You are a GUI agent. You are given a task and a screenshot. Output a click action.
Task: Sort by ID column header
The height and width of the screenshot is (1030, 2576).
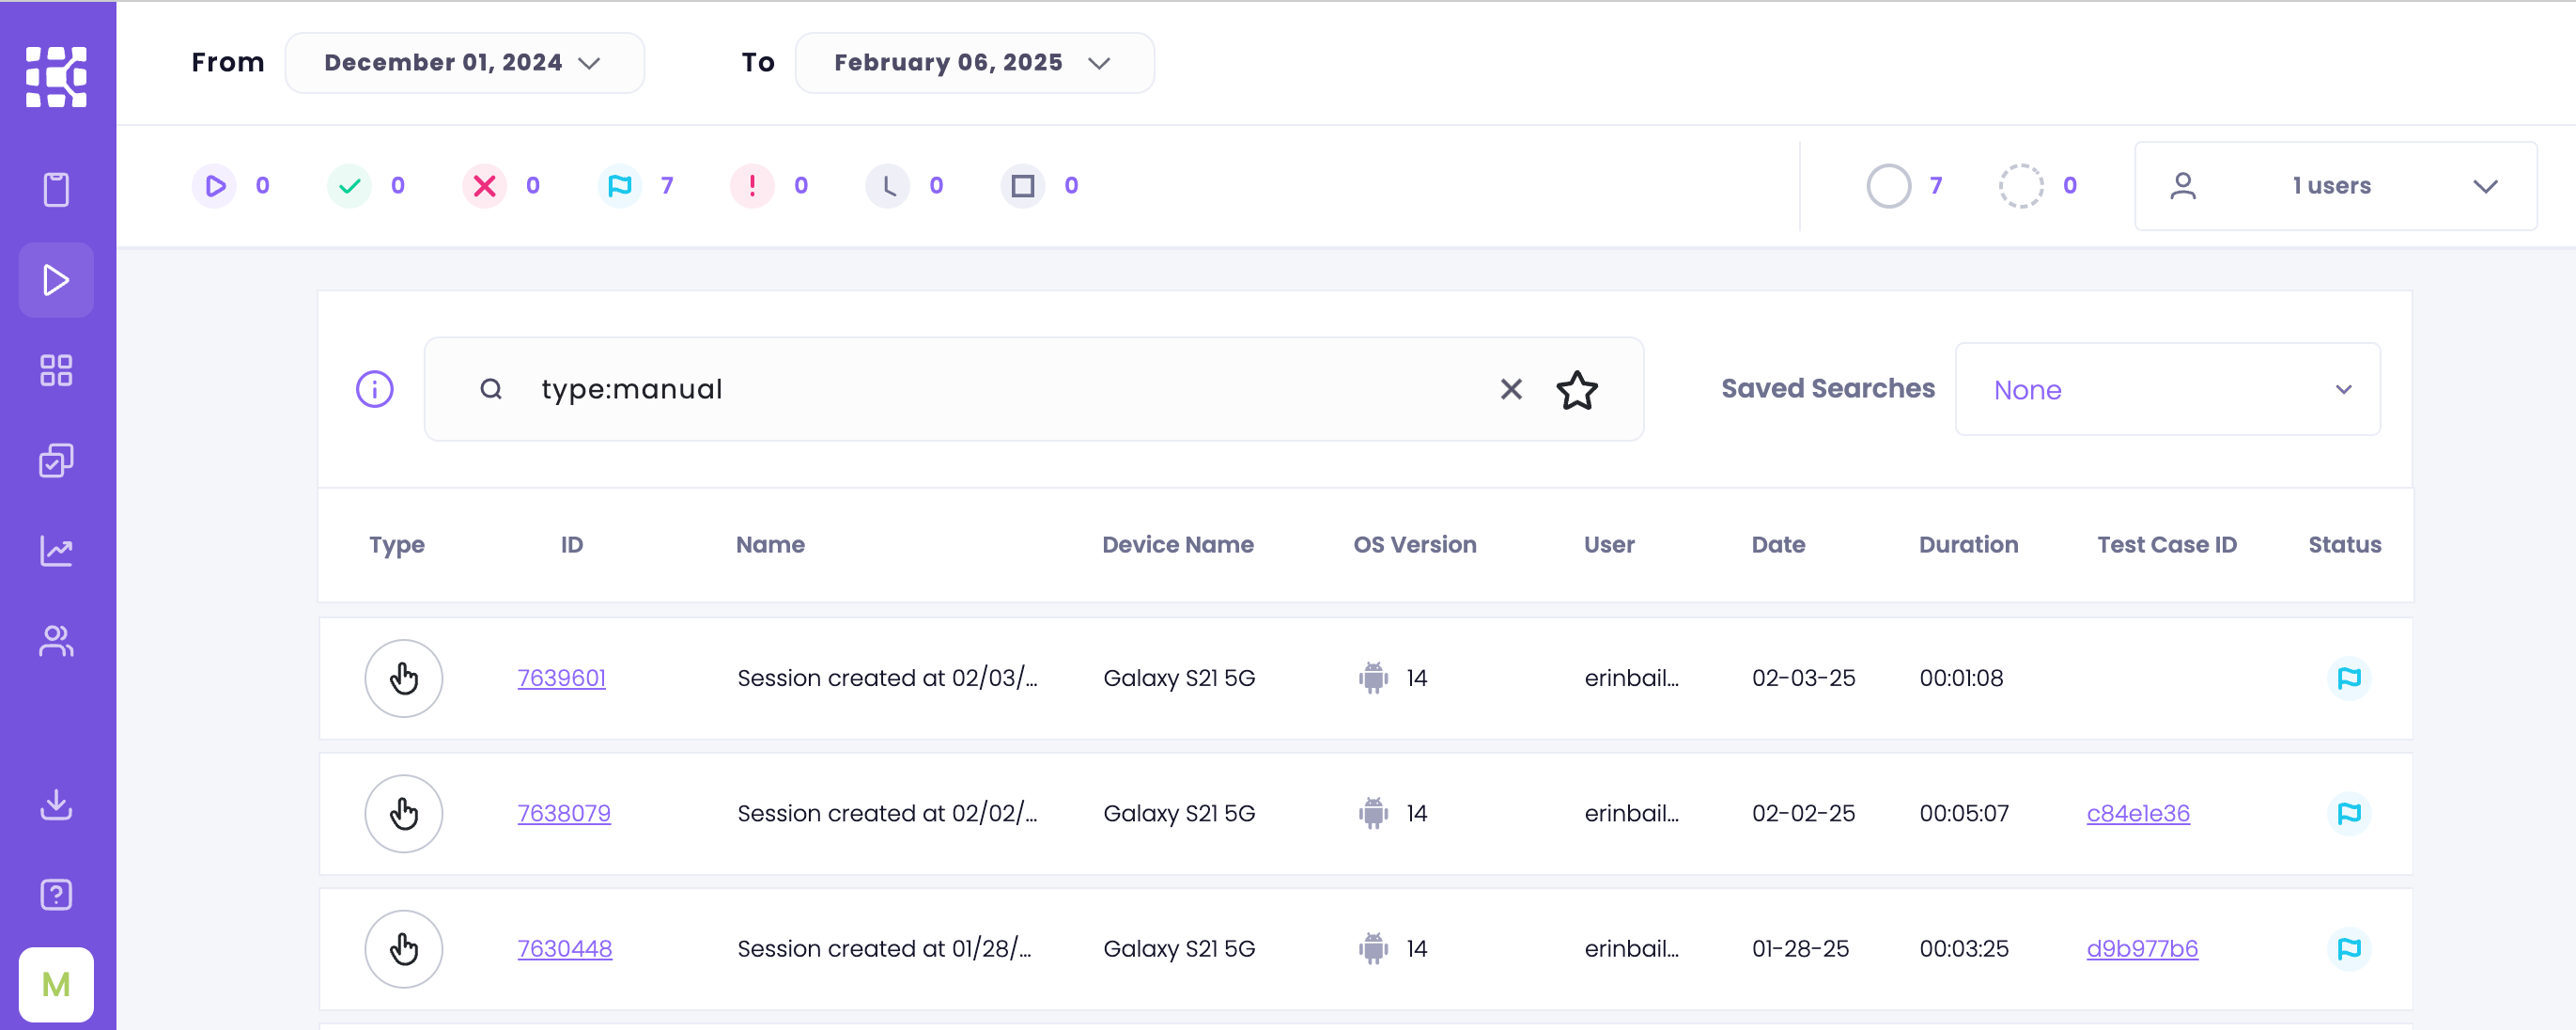coord(572,545)
